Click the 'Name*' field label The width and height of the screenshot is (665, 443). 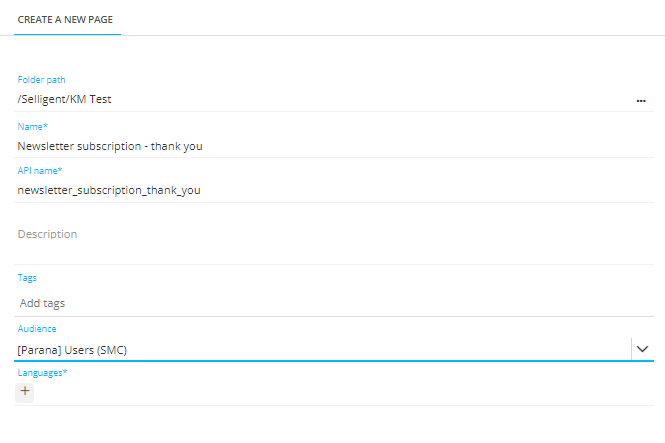(33, 126)
